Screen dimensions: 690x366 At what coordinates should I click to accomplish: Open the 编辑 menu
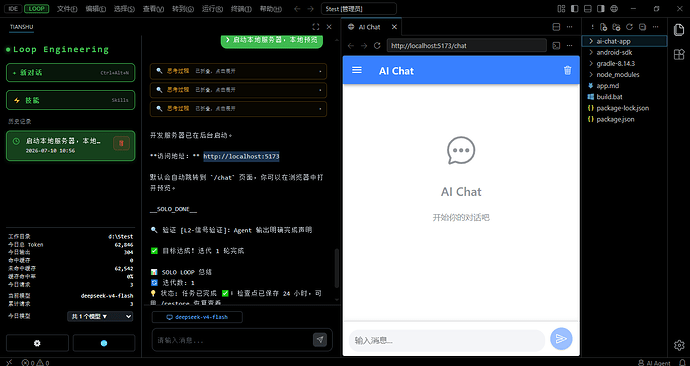[95, 9]
